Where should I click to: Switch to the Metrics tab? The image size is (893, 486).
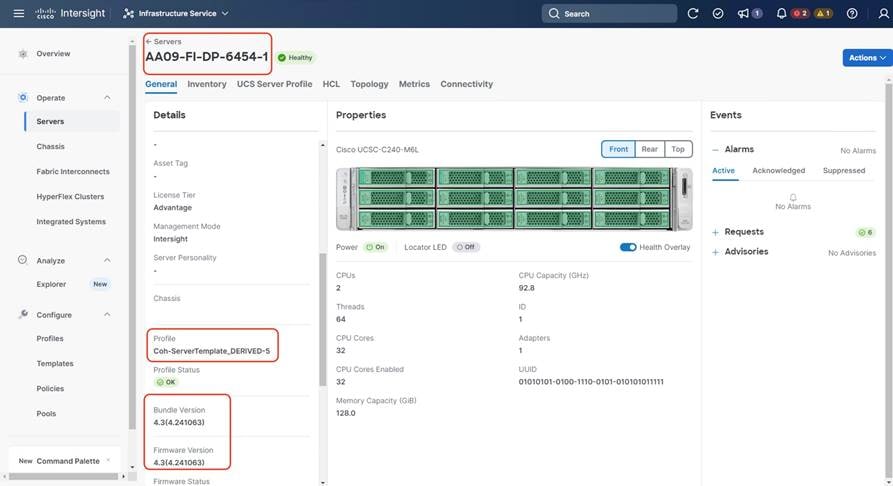414,84
